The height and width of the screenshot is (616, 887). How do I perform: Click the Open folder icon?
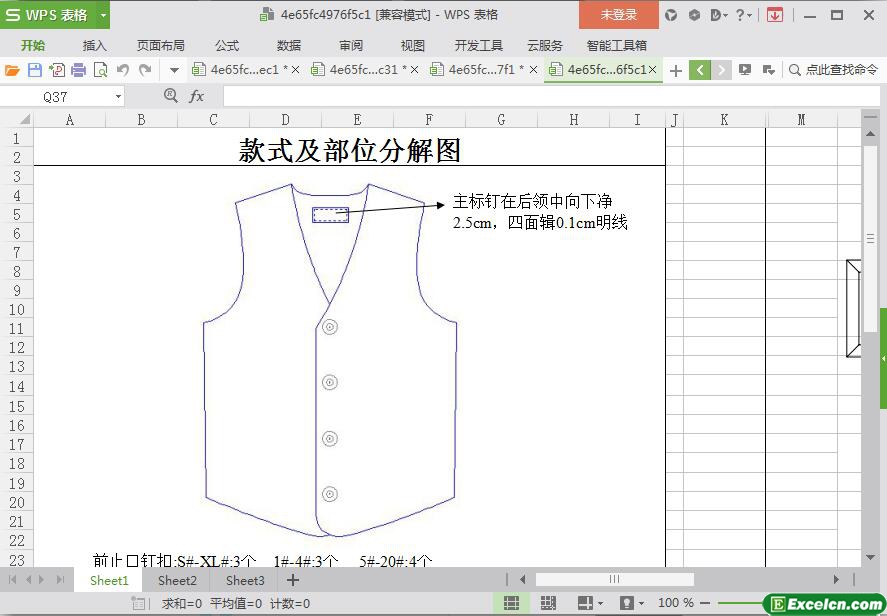point(12,70)
